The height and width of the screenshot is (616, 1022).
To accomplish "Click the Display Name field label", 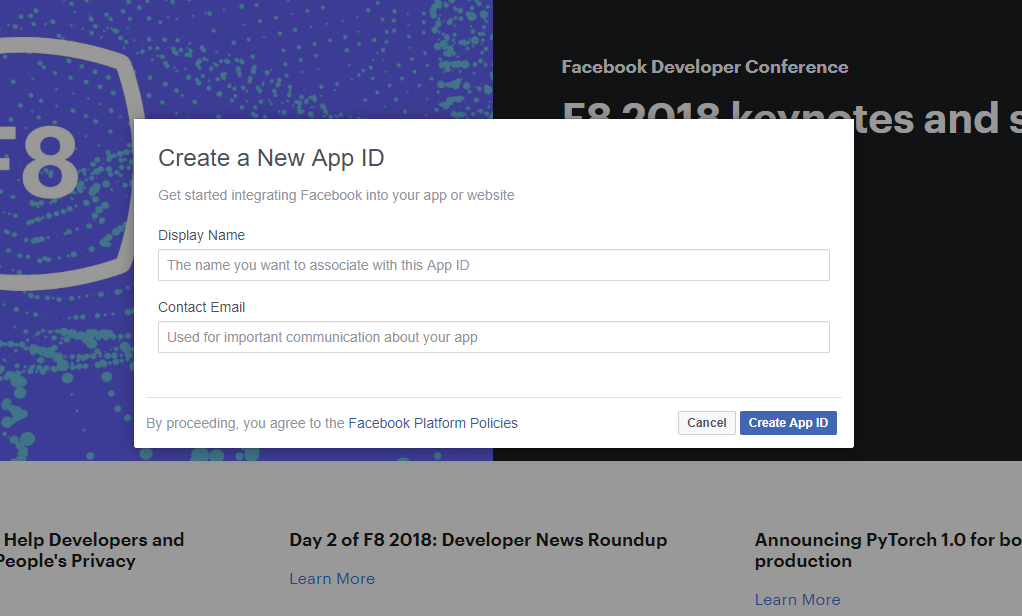I will [x=201, y=235].
